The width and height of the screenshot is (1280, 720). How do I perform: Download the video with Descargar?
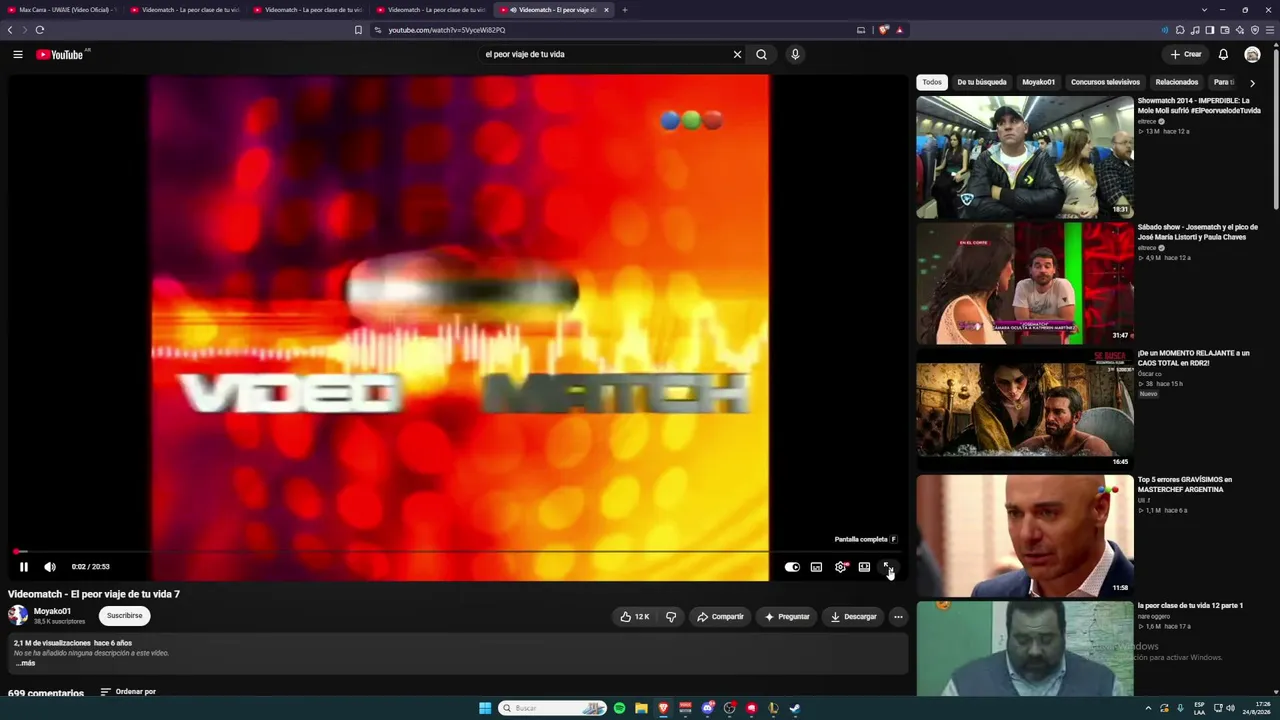pos(853,617)
